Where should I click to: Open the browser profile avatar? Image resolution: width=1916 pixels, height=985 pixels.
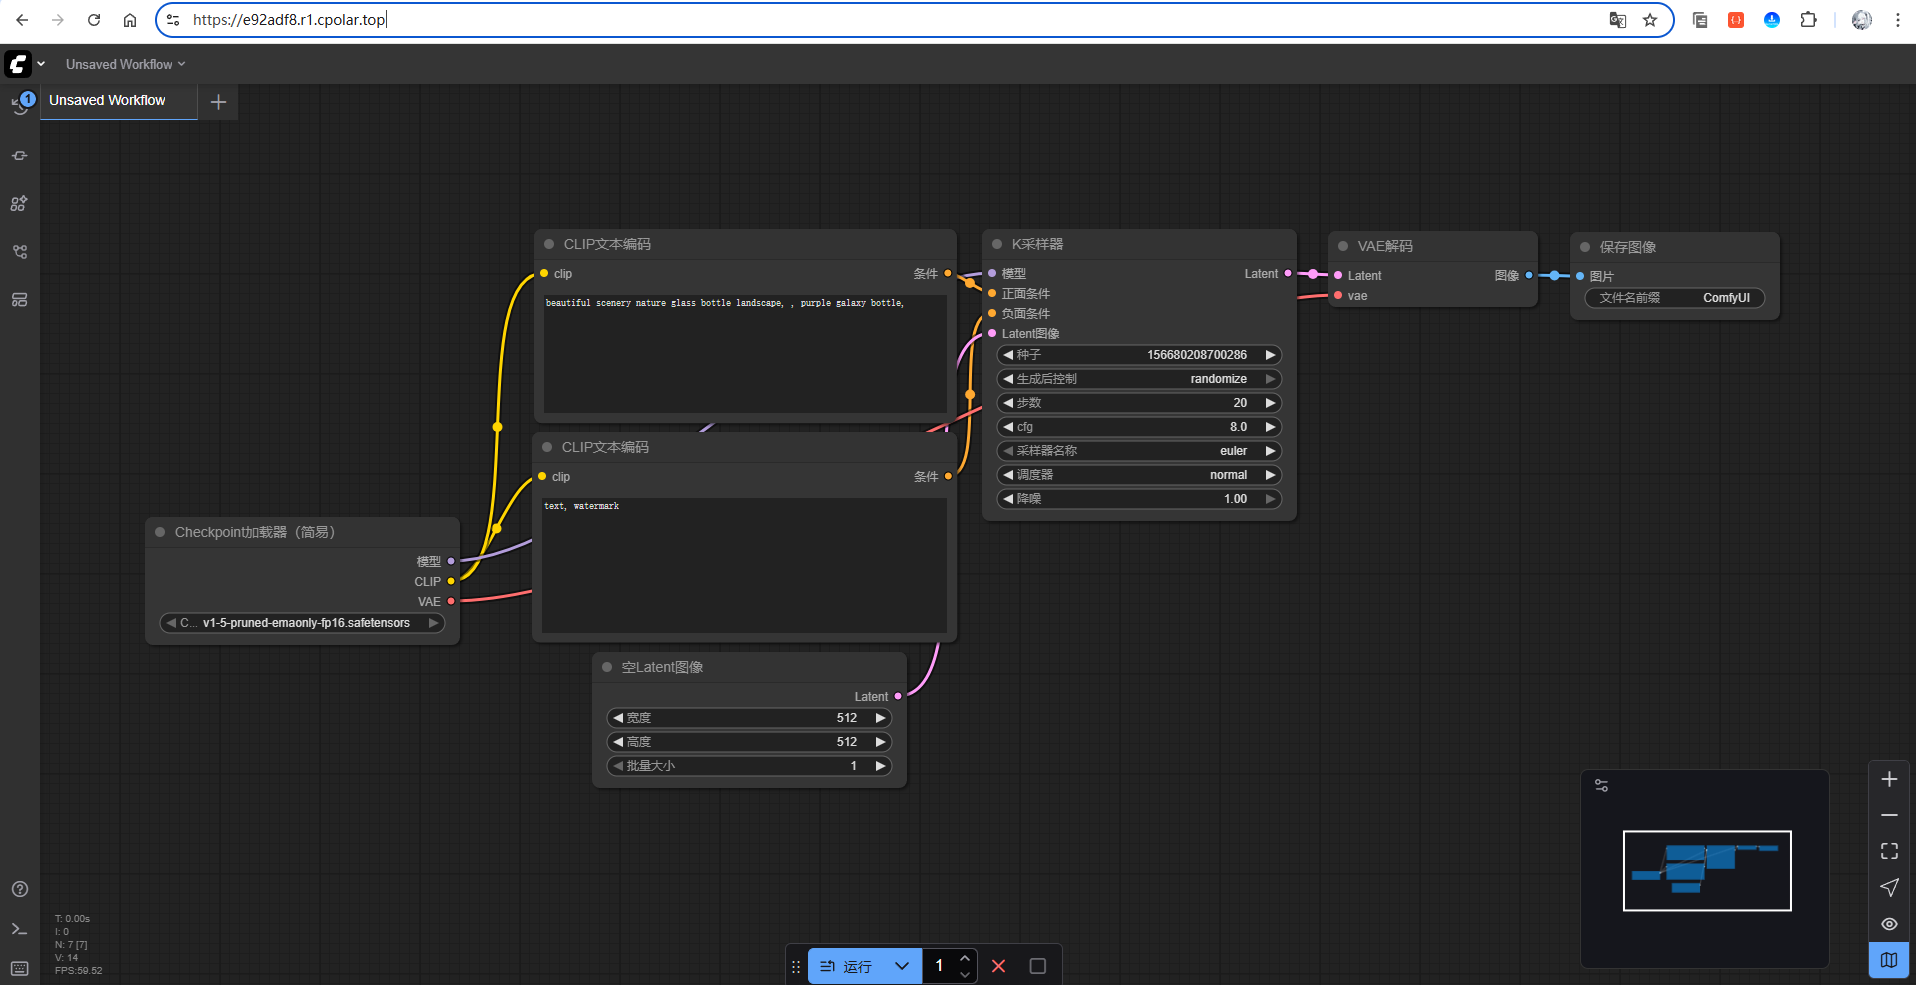(1862, 20)
